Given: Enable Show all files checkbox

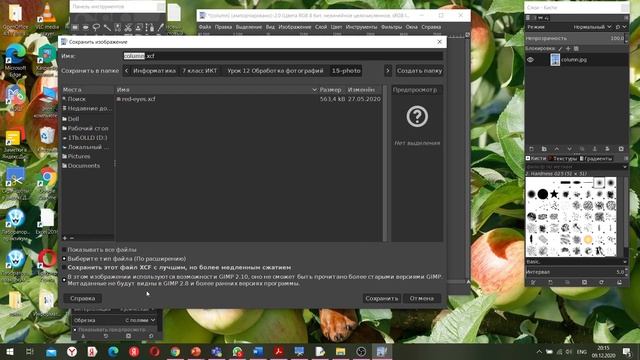Looking at the screenshot, I should click(64, 249).
